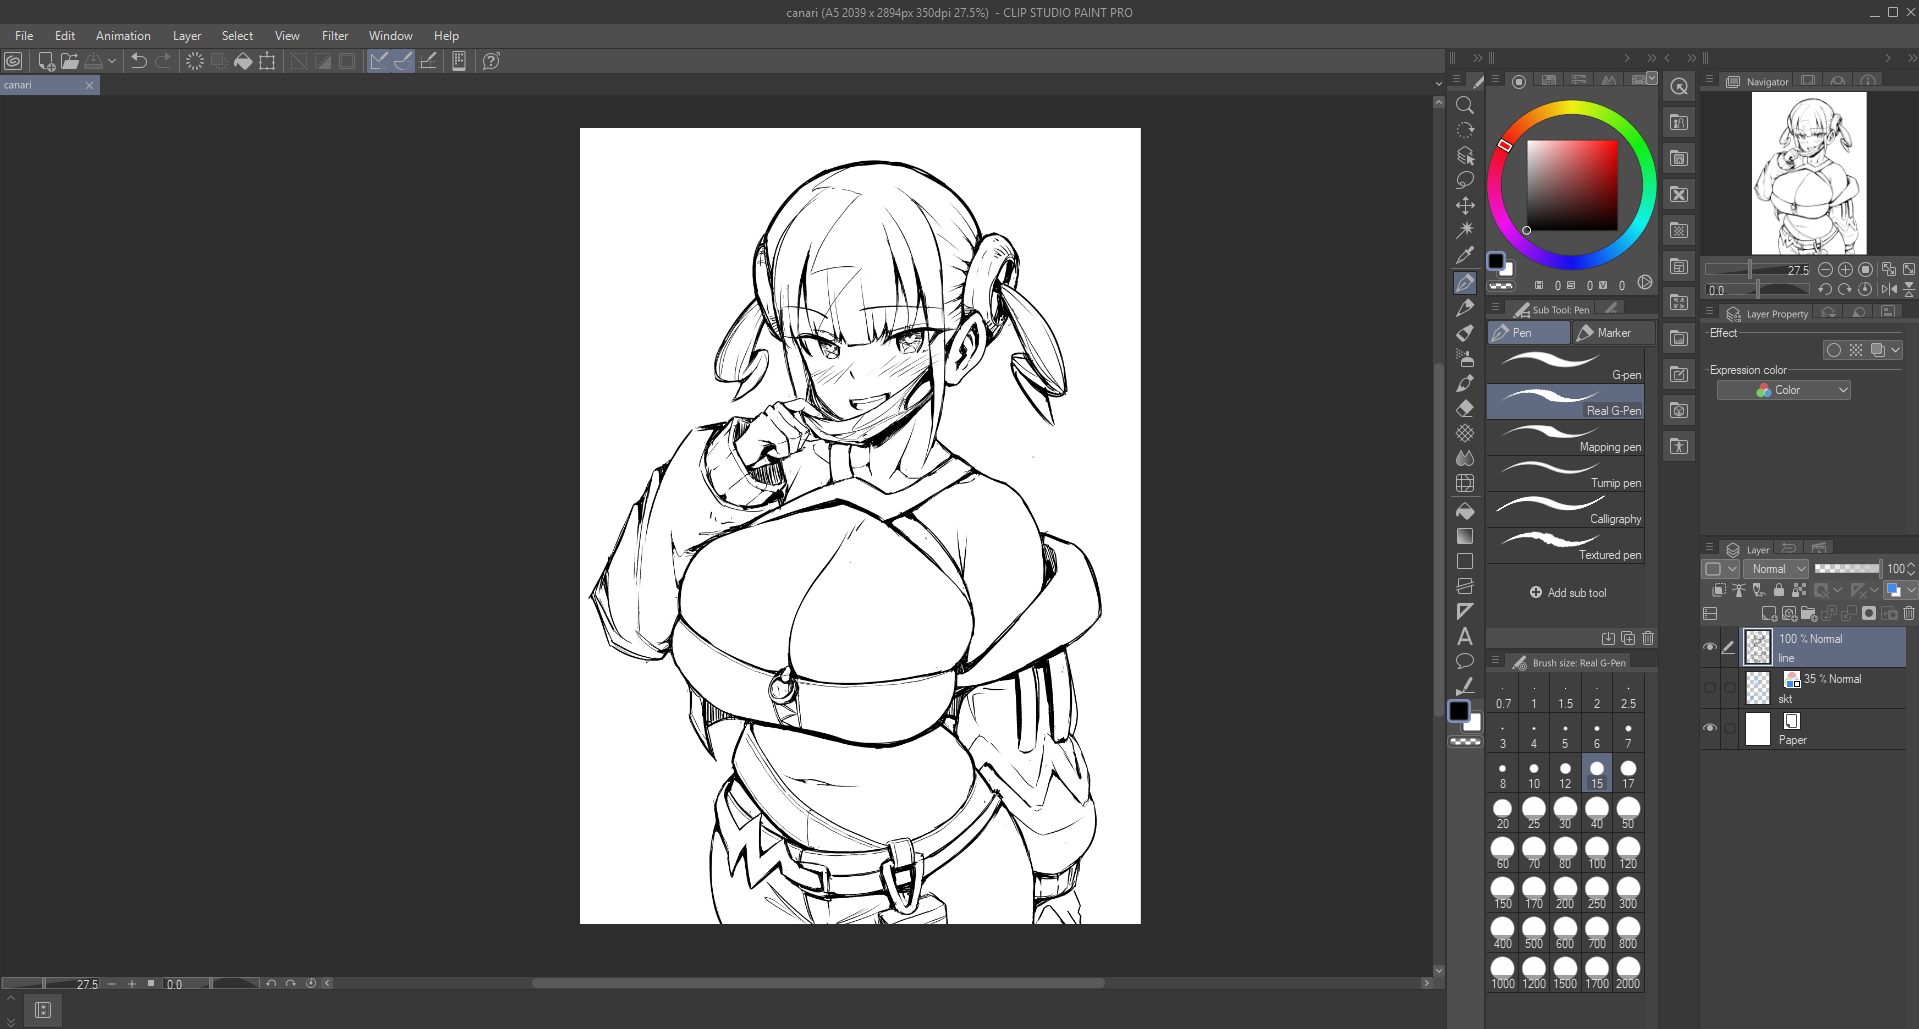
Task: Hide the 'line' layer
Action: click(x=1710, y=647)
